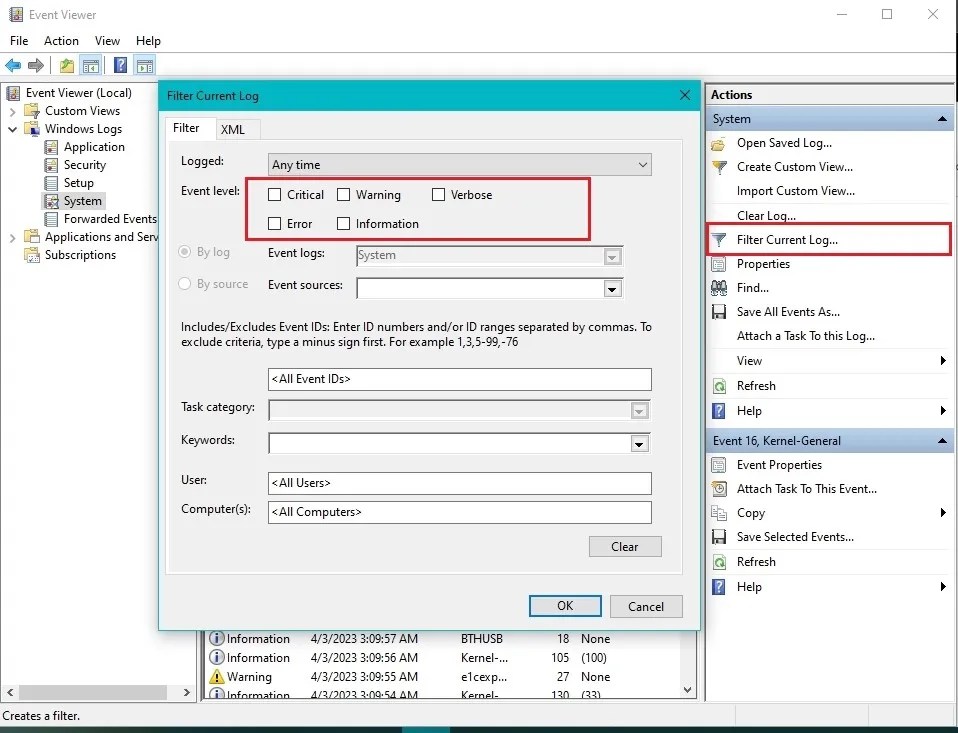The width and height of the screenshot is (958, 733).
Task: Open Find using the binoculars icon
Action: pyautogui.click(x=720, y=287)
